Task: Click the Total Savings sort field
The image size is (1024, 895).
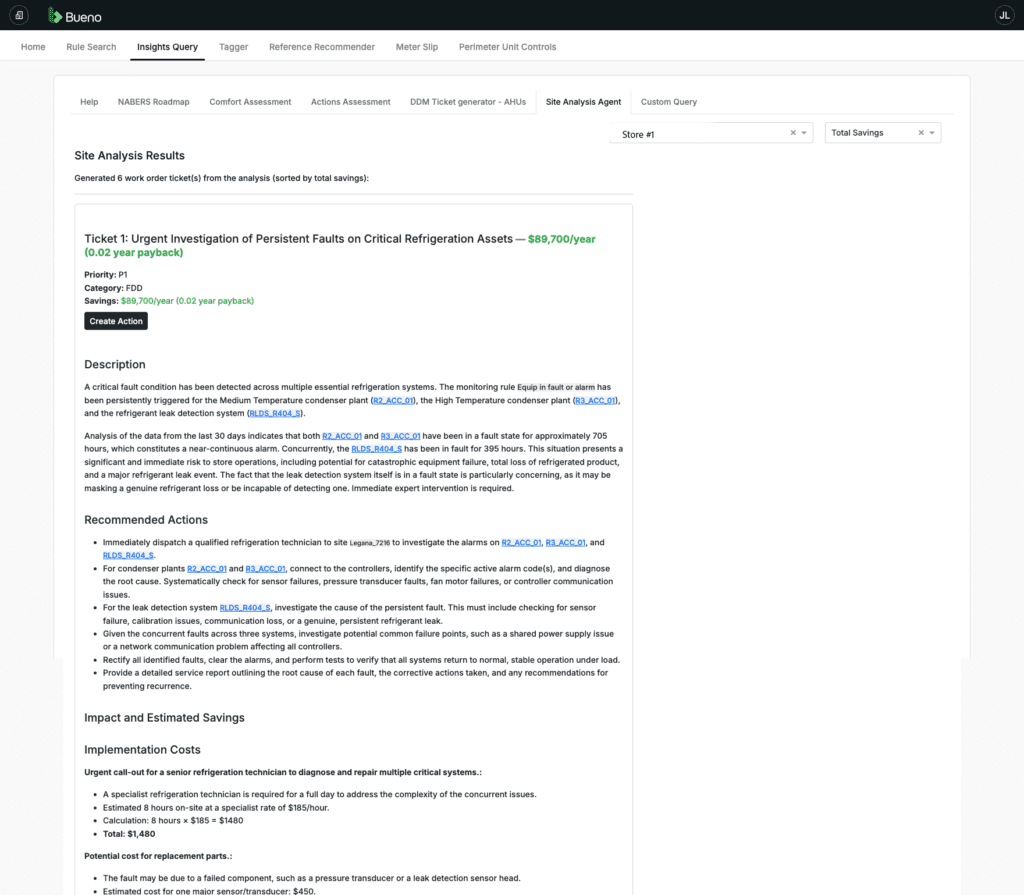Action: 882,133
